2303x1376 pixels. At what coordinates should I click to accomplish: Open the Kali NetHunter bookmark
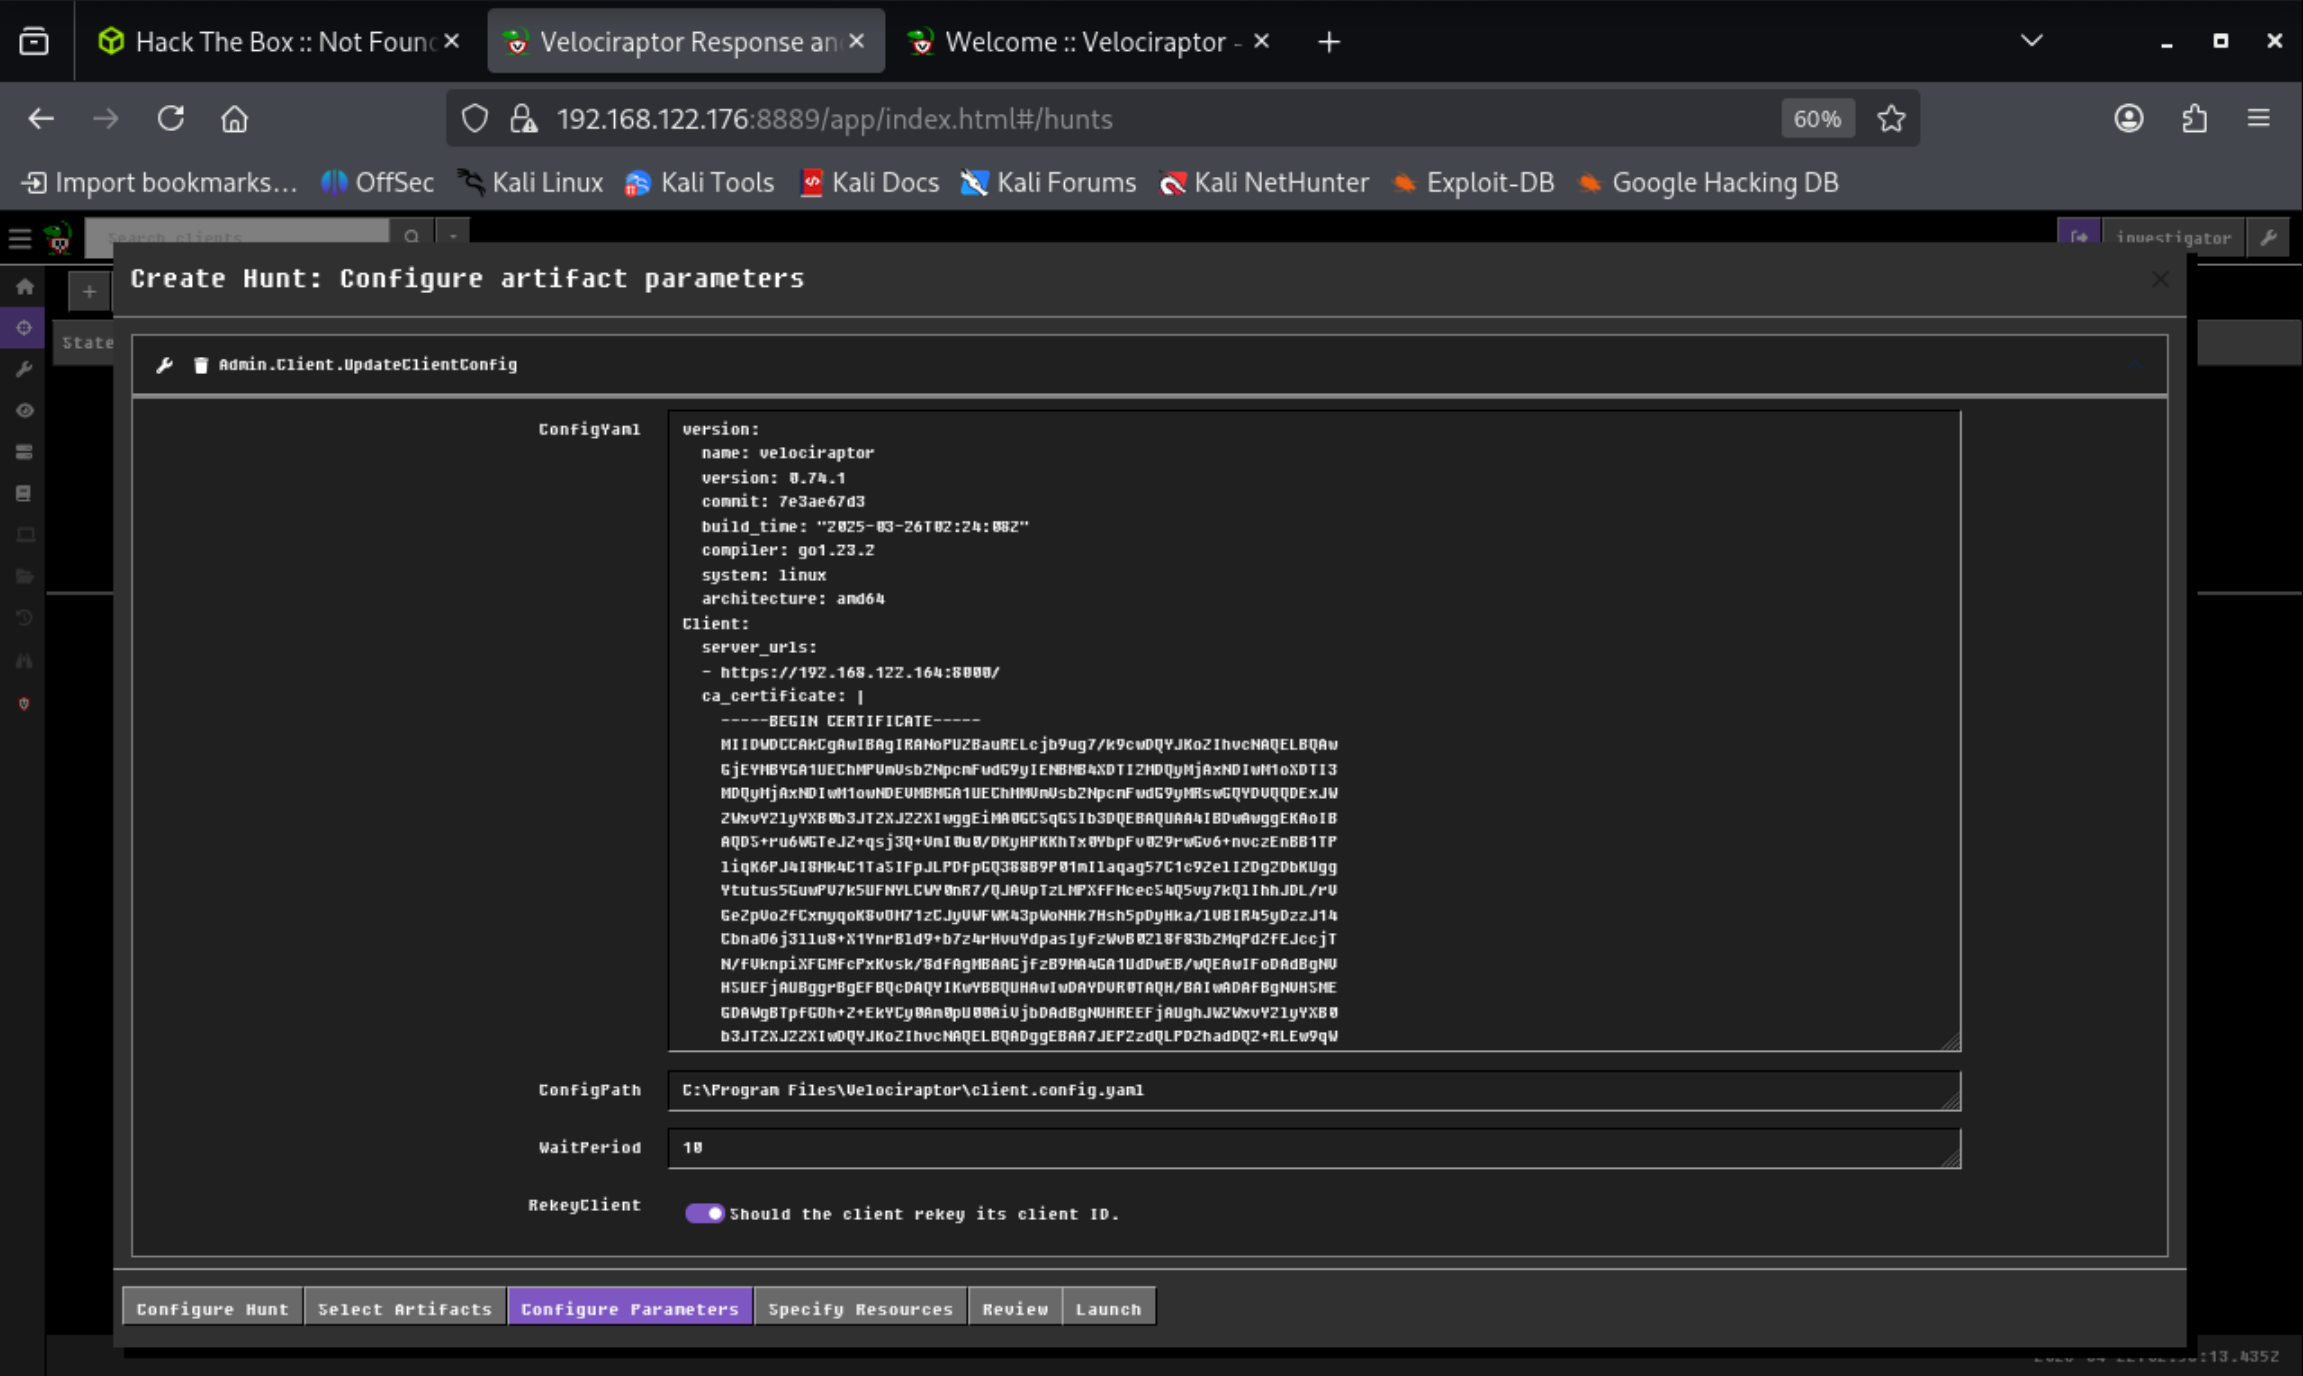[x=1264, y=183]
